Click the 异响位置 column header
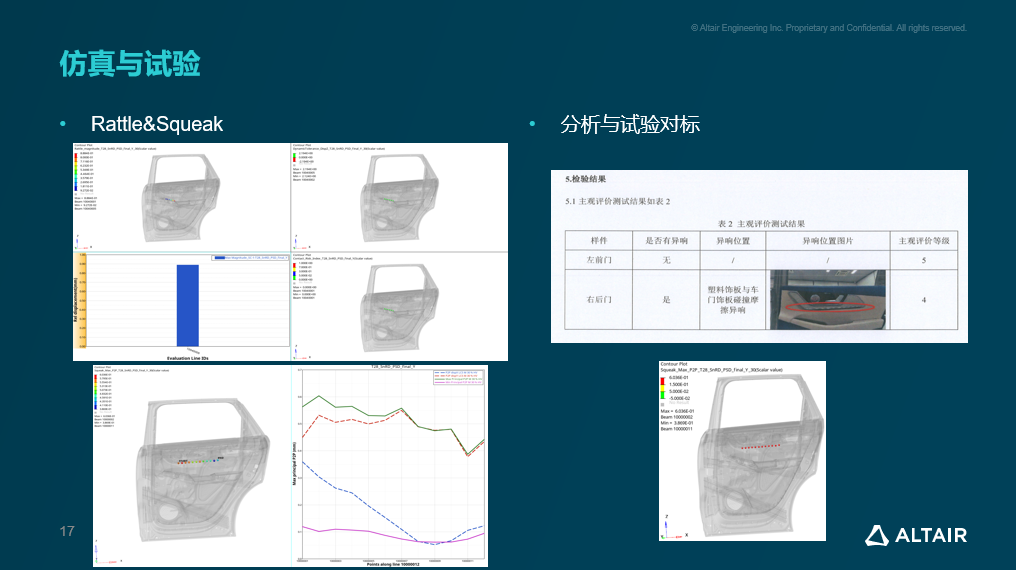 [x=733, y=240]
